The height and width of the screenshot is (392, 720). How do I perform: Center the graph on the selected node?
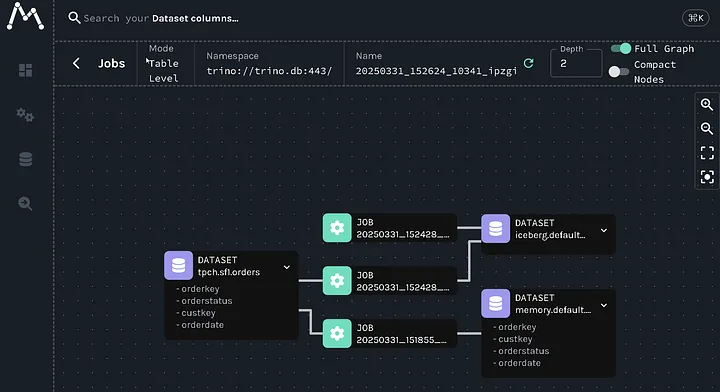click(707, 177)
